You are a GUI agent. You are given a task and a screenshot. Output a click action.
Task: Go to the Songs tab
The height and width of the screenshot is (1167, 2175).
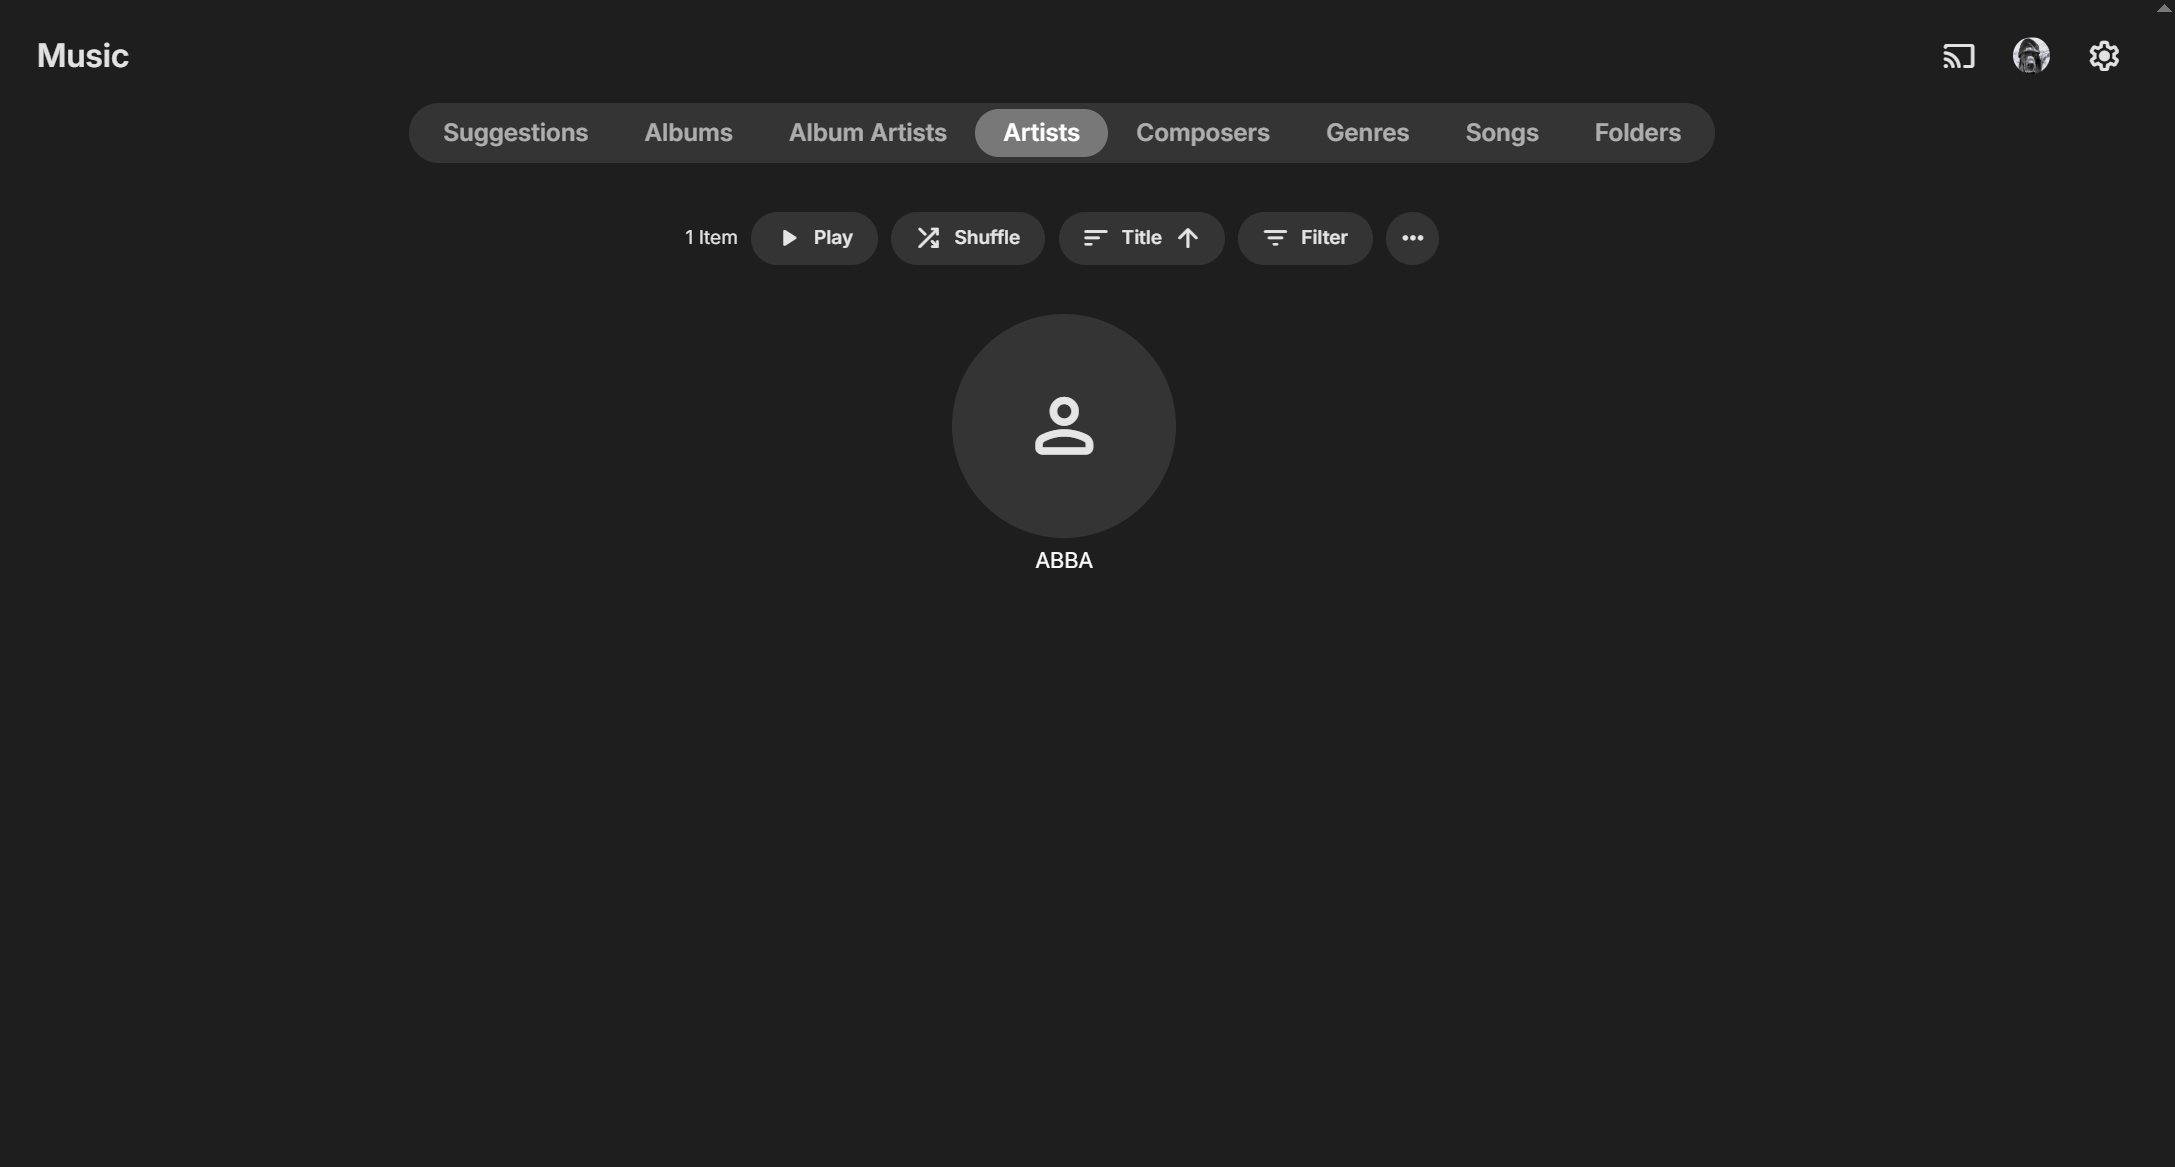click(1501, 133)
